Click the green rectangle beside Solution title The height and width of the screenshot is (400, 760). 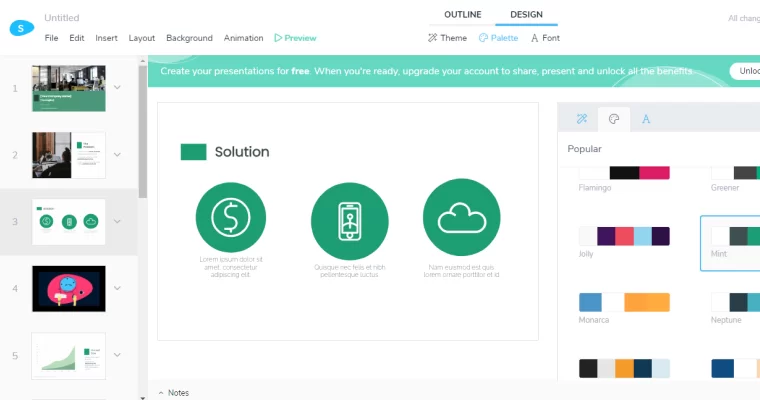pos(193,152)
